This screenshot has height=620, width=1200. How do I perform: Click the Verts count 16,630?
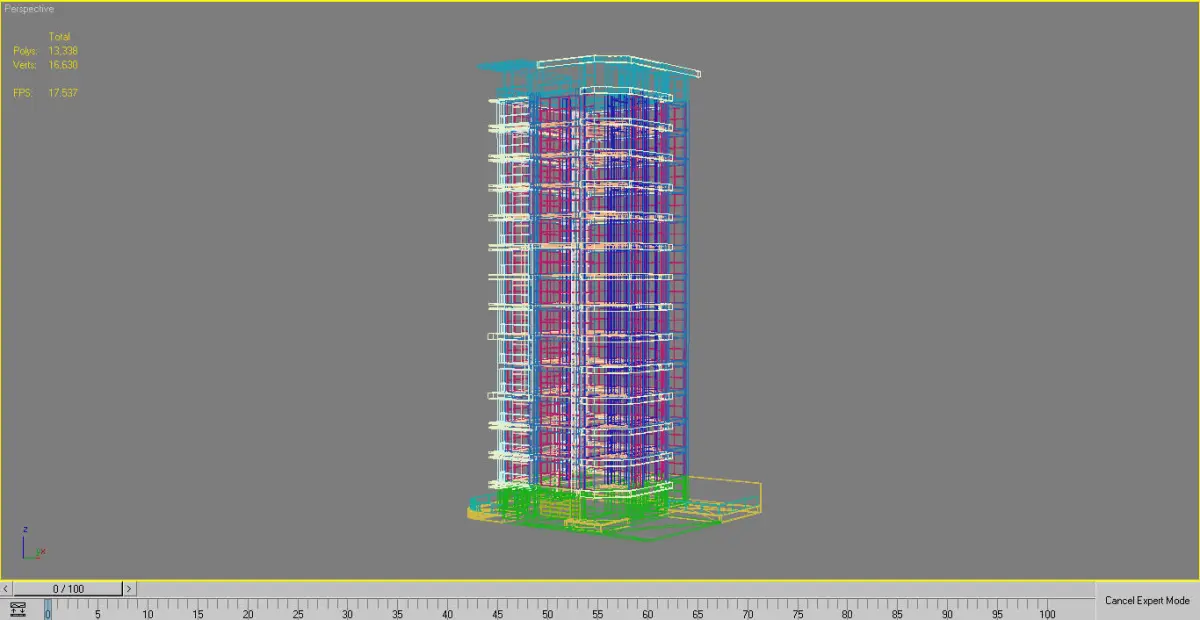pyautogui.click(x=63, y=65)
